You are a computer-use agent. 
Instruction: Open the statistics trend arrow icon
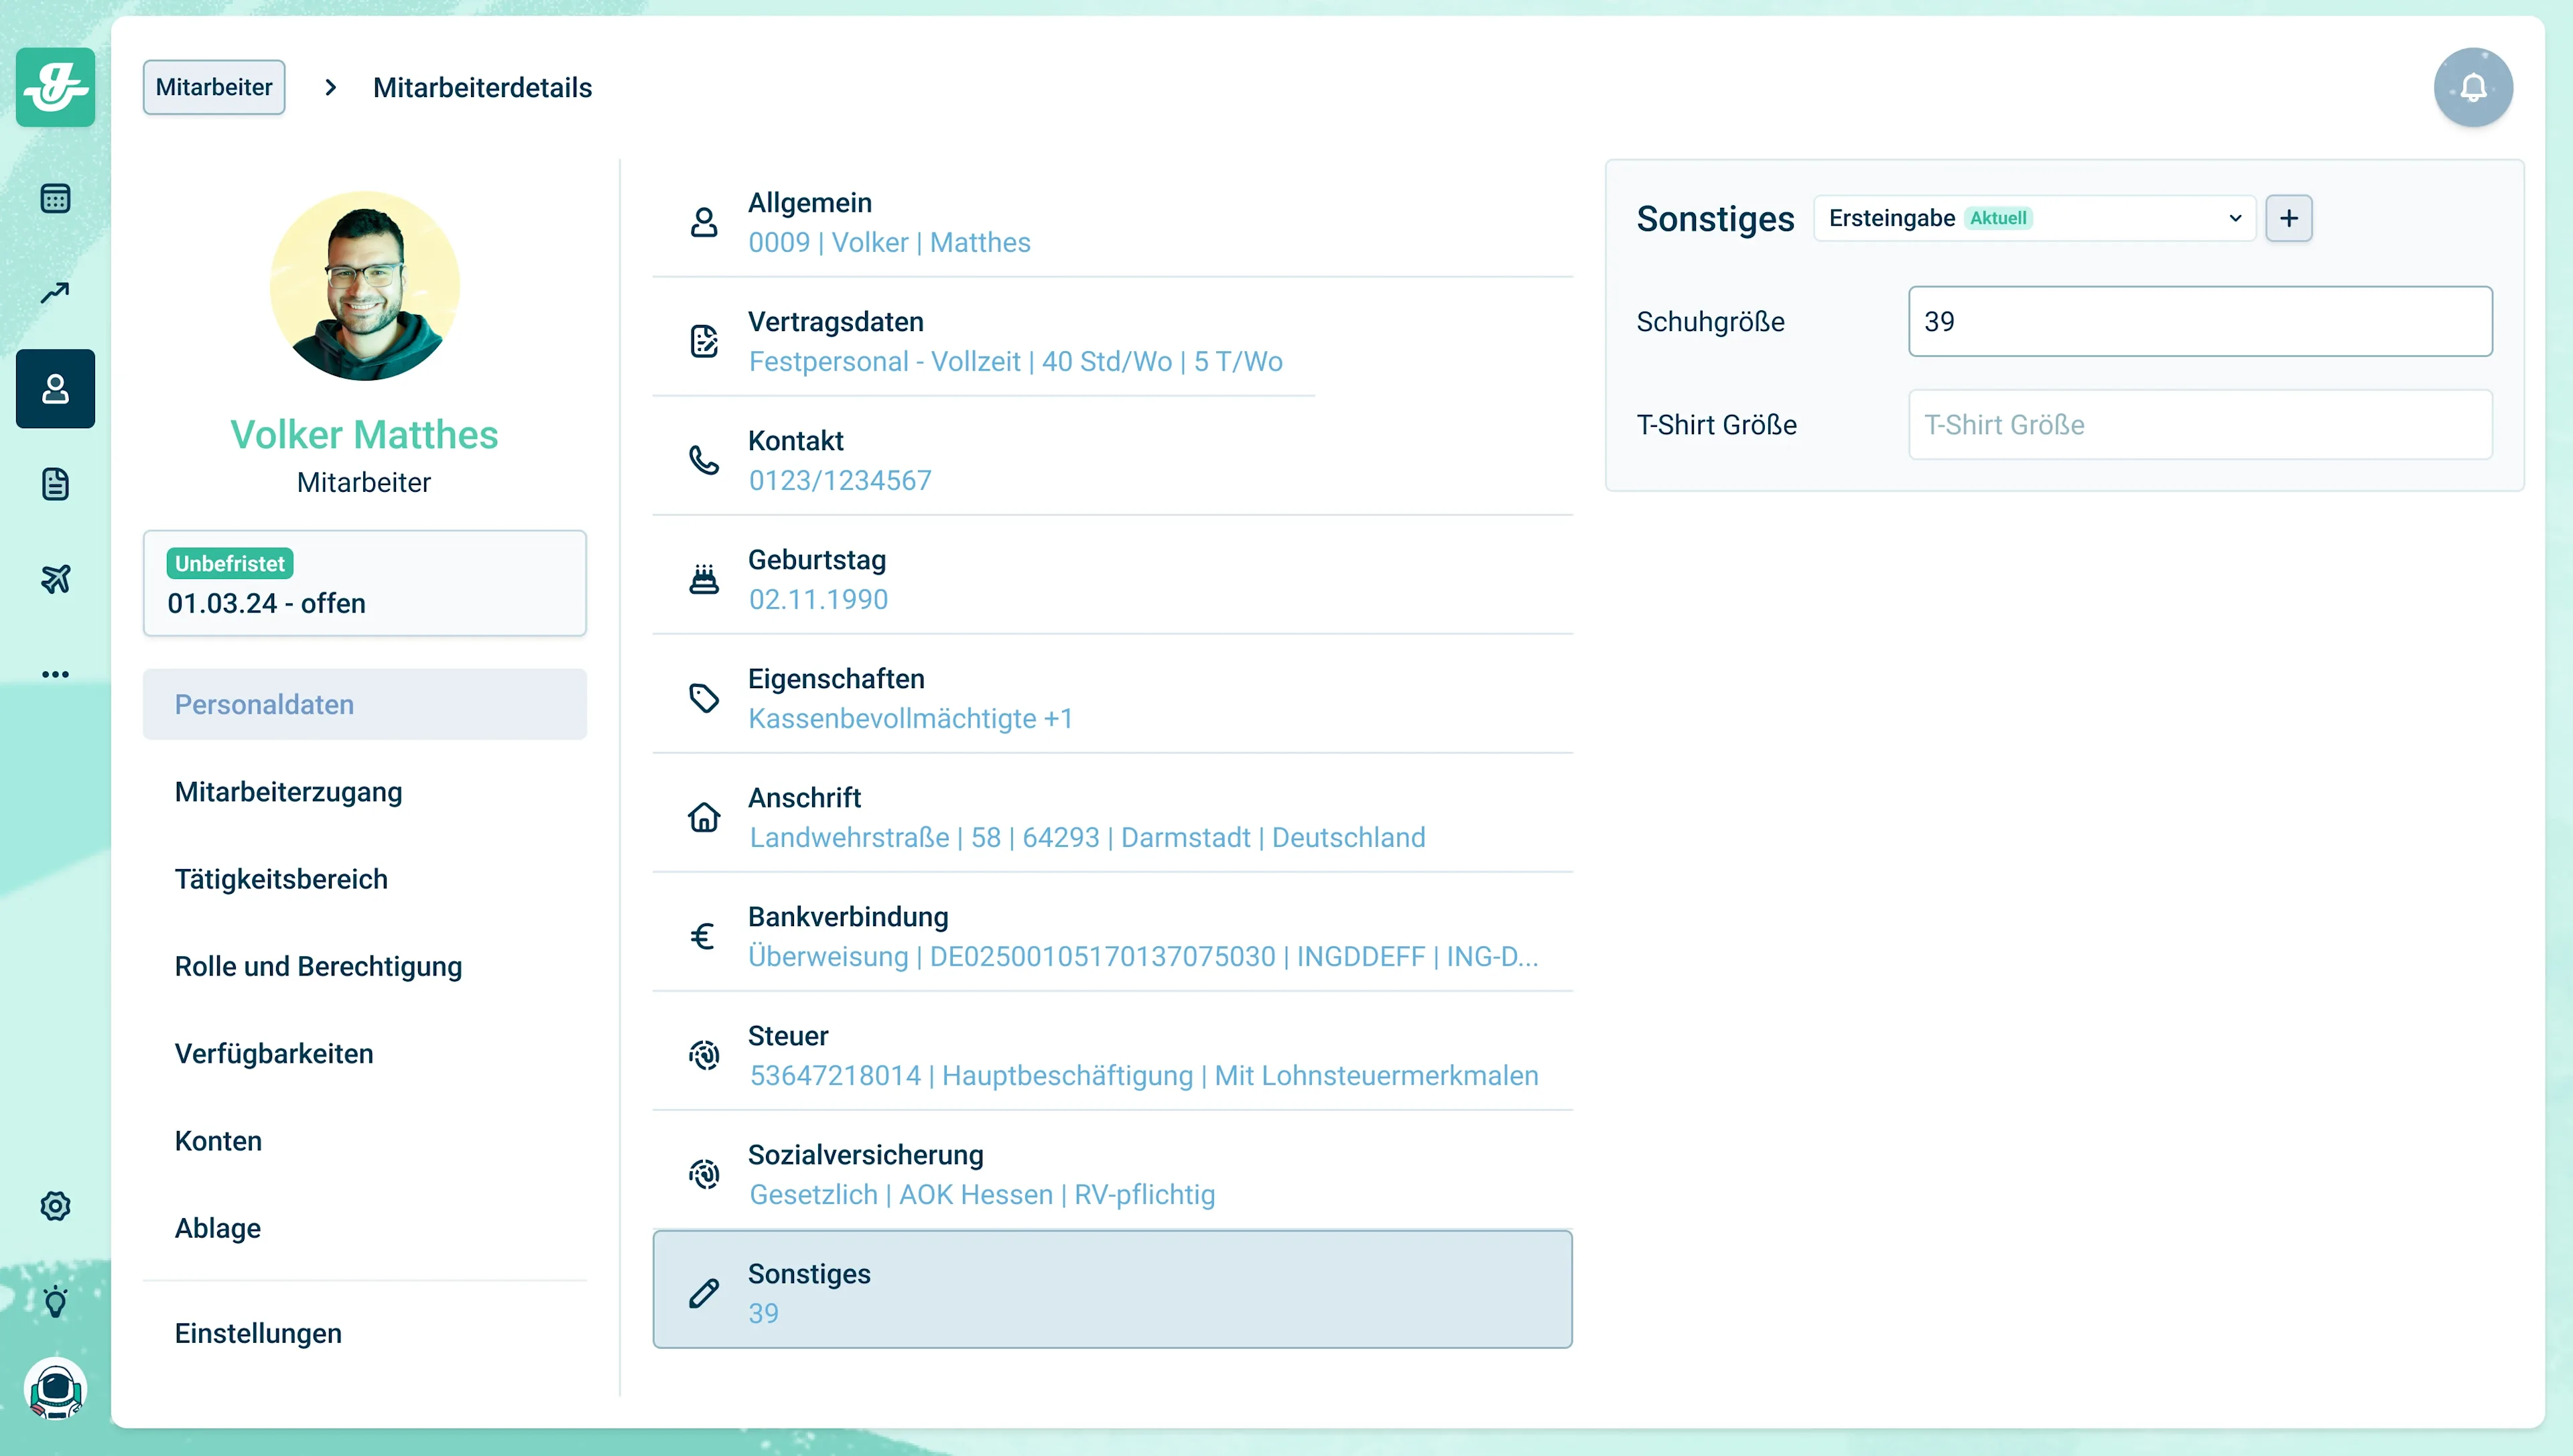pos(55,293)
